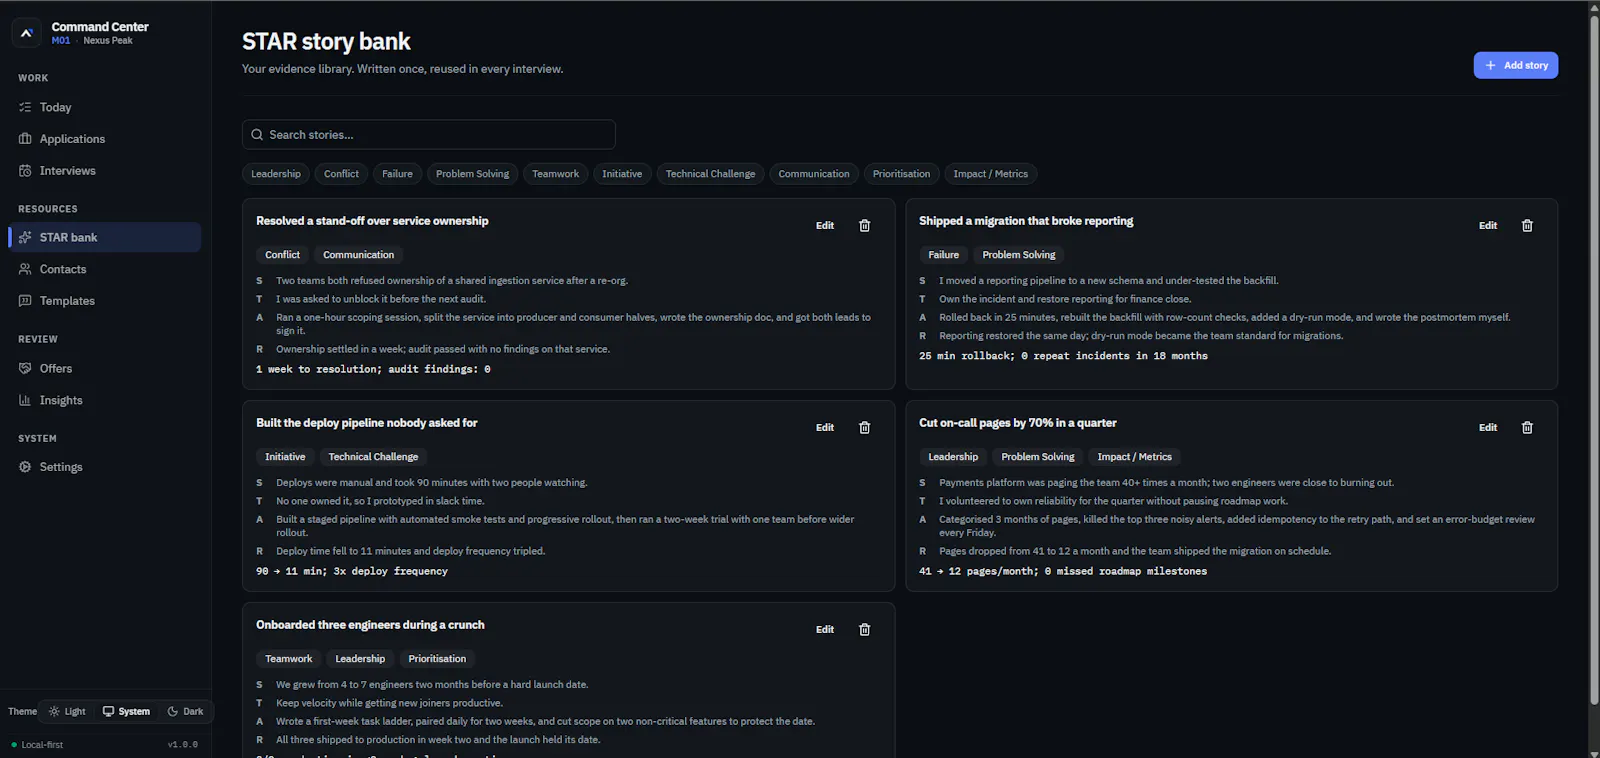Image resolution: width=1600 pixels, height=758 pixels.
Task: Go to Applications in sidebar
Action: pyautogui.click(x=105, y=139)
